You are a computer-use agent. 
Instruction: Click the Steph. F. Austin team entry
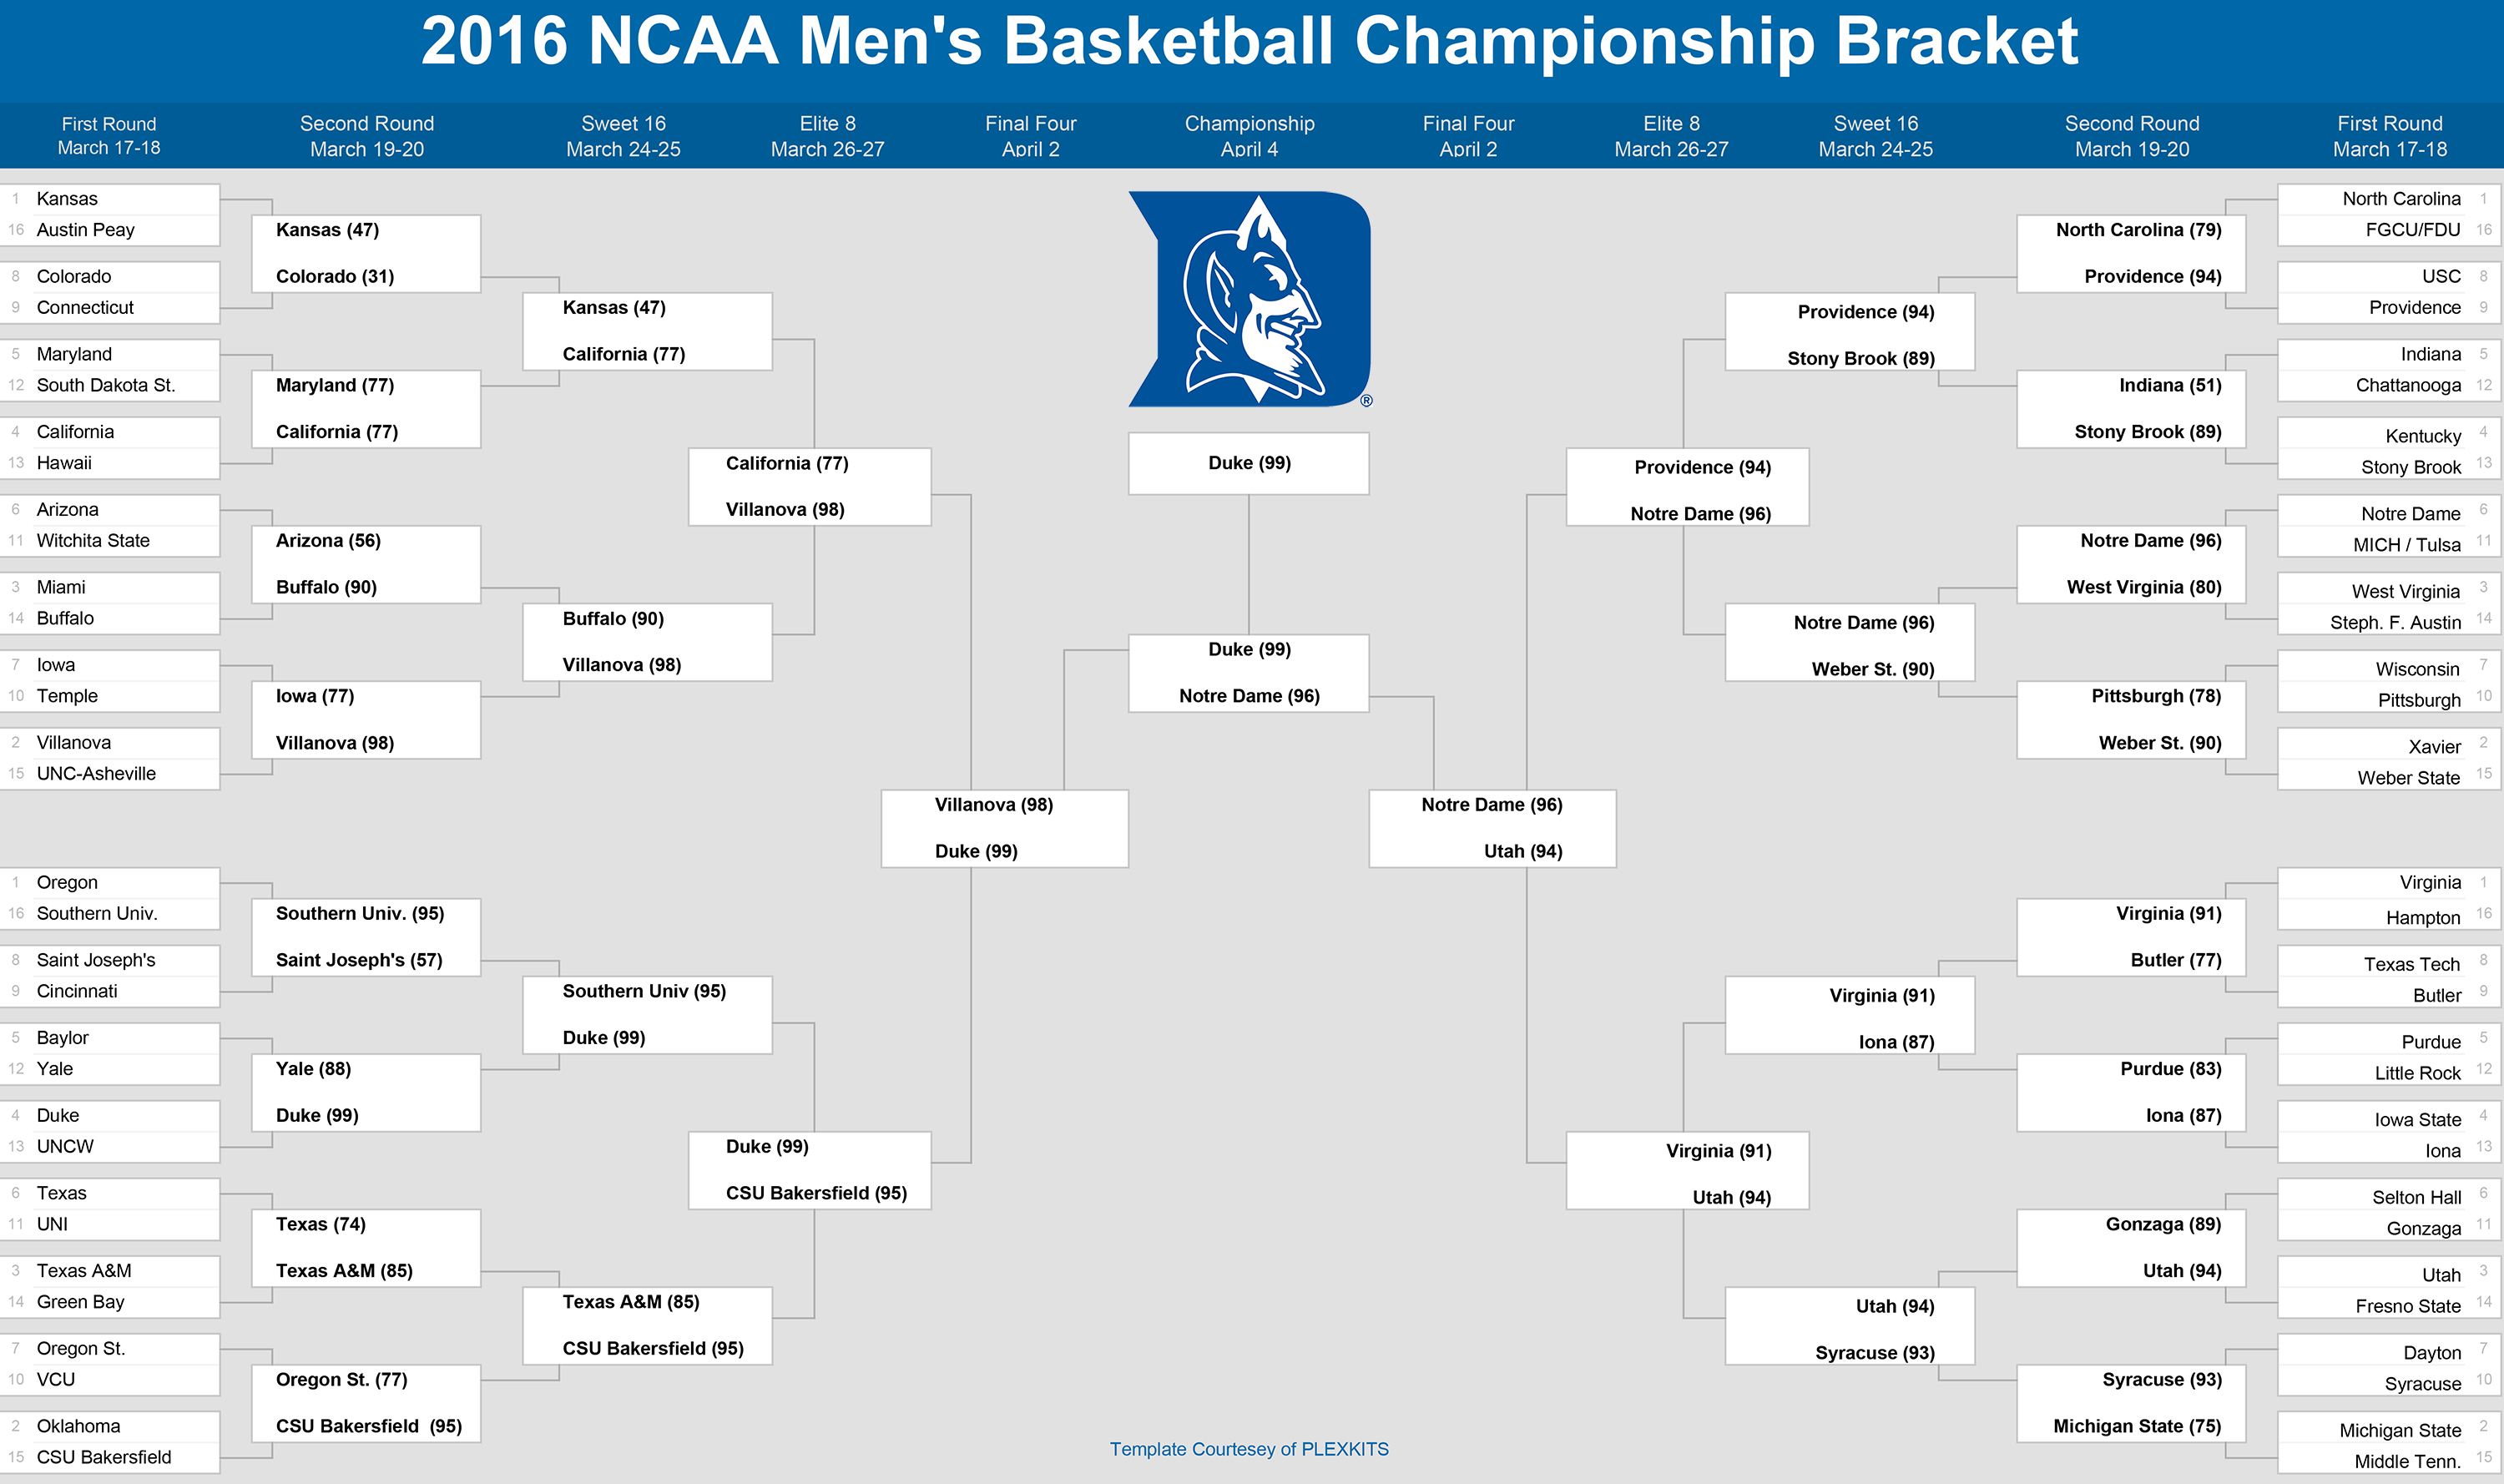coord(2394,622)
